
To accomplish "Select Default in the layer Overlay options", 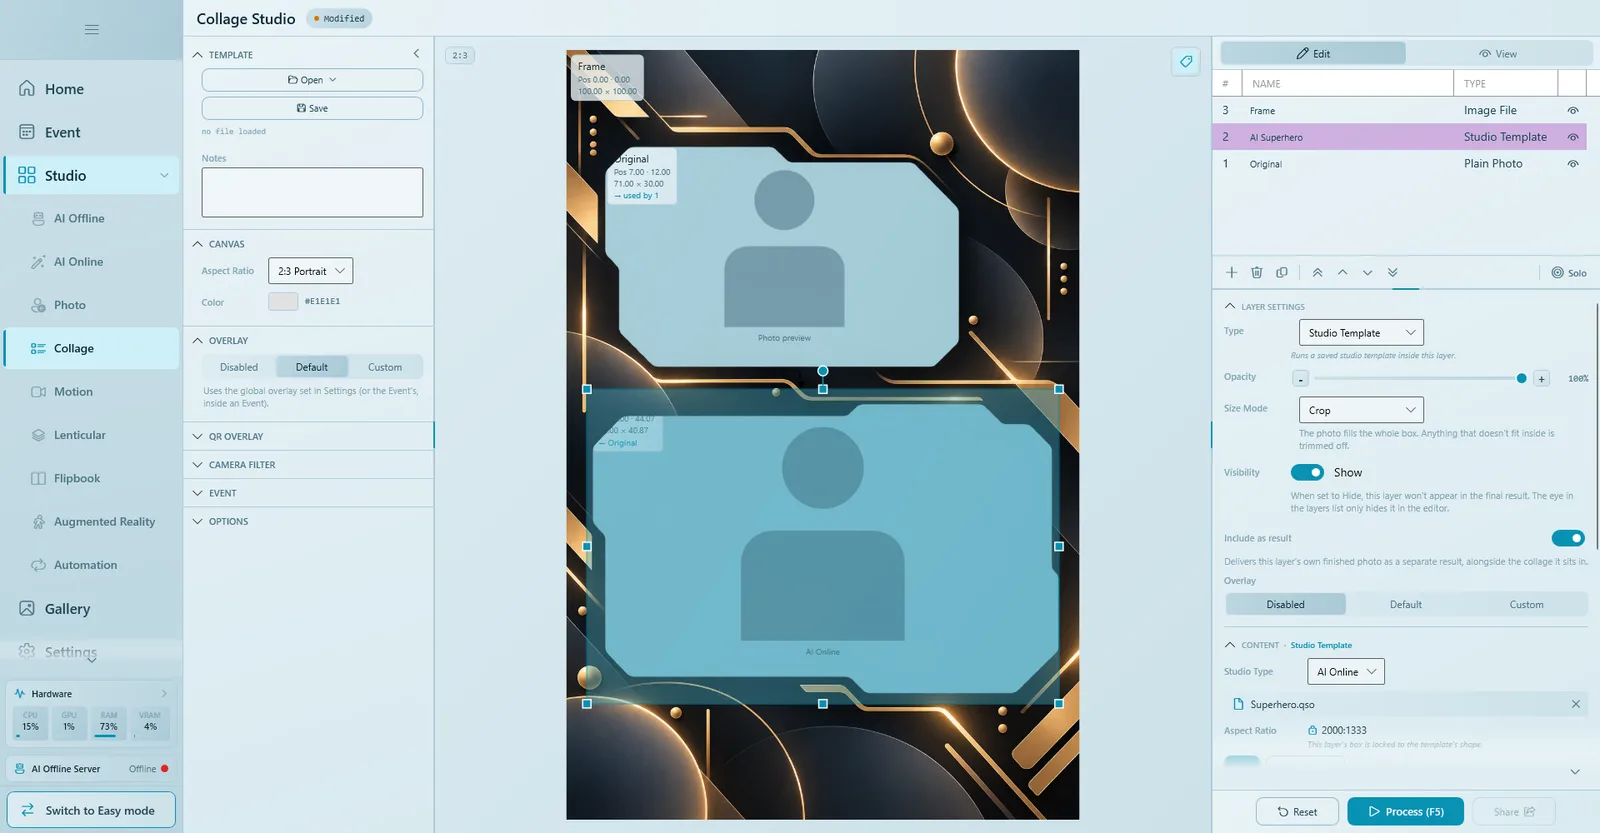I will click(x=1406, y=604).
